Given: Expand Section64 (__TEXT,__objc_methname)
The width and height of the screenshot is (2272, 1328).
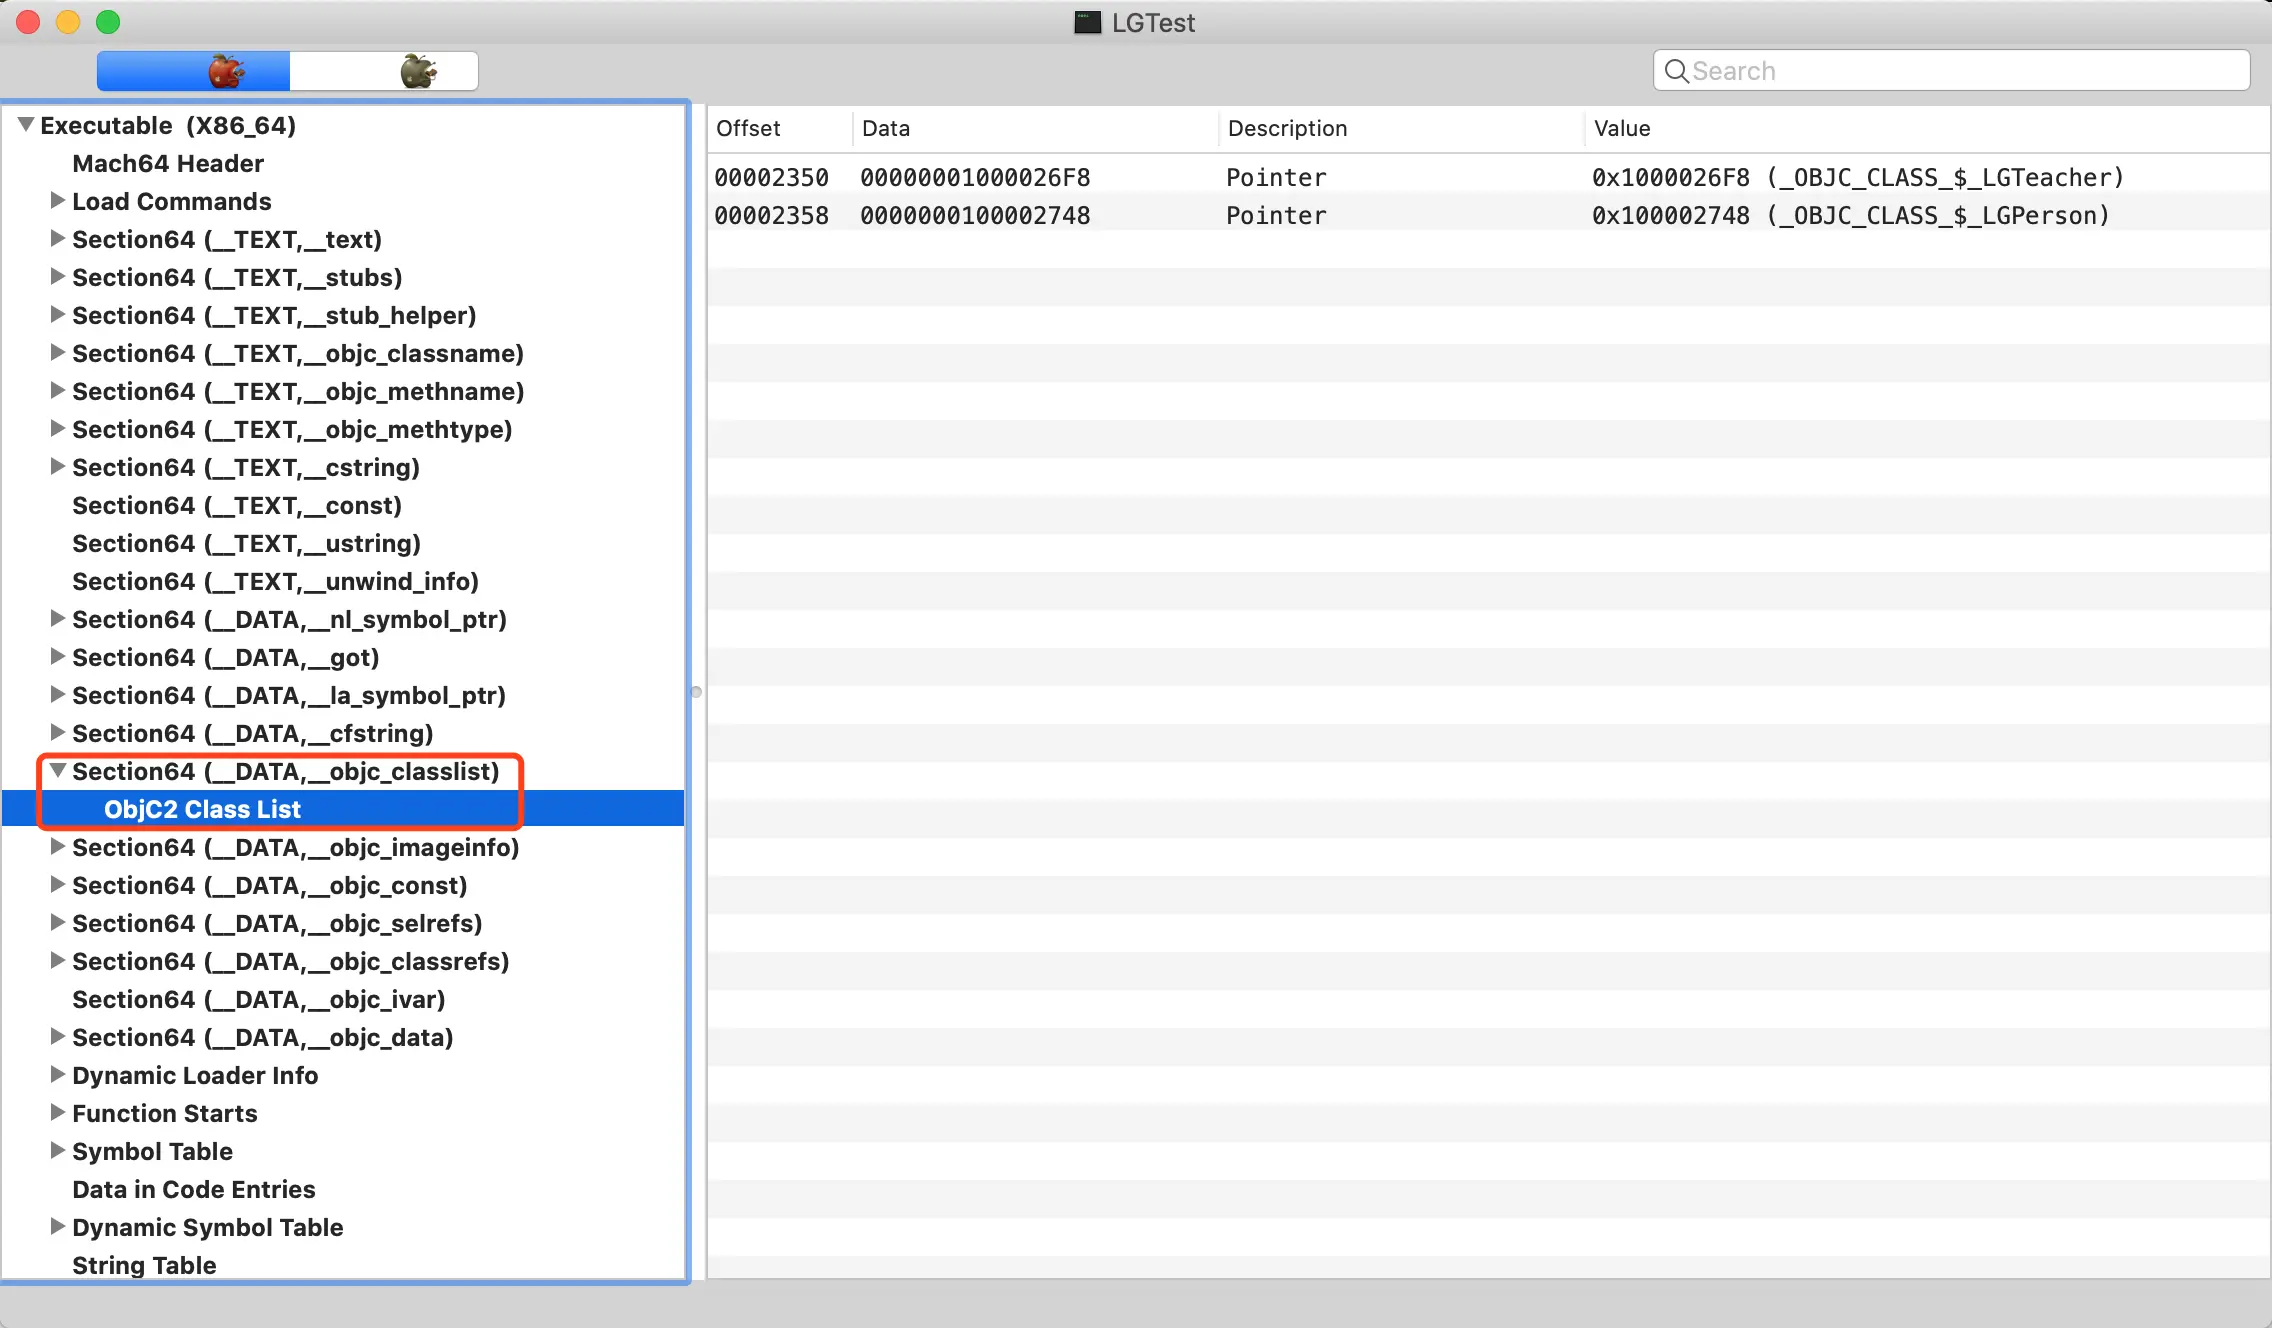Looking at the screenshot, I should click(x=57, y=391).
